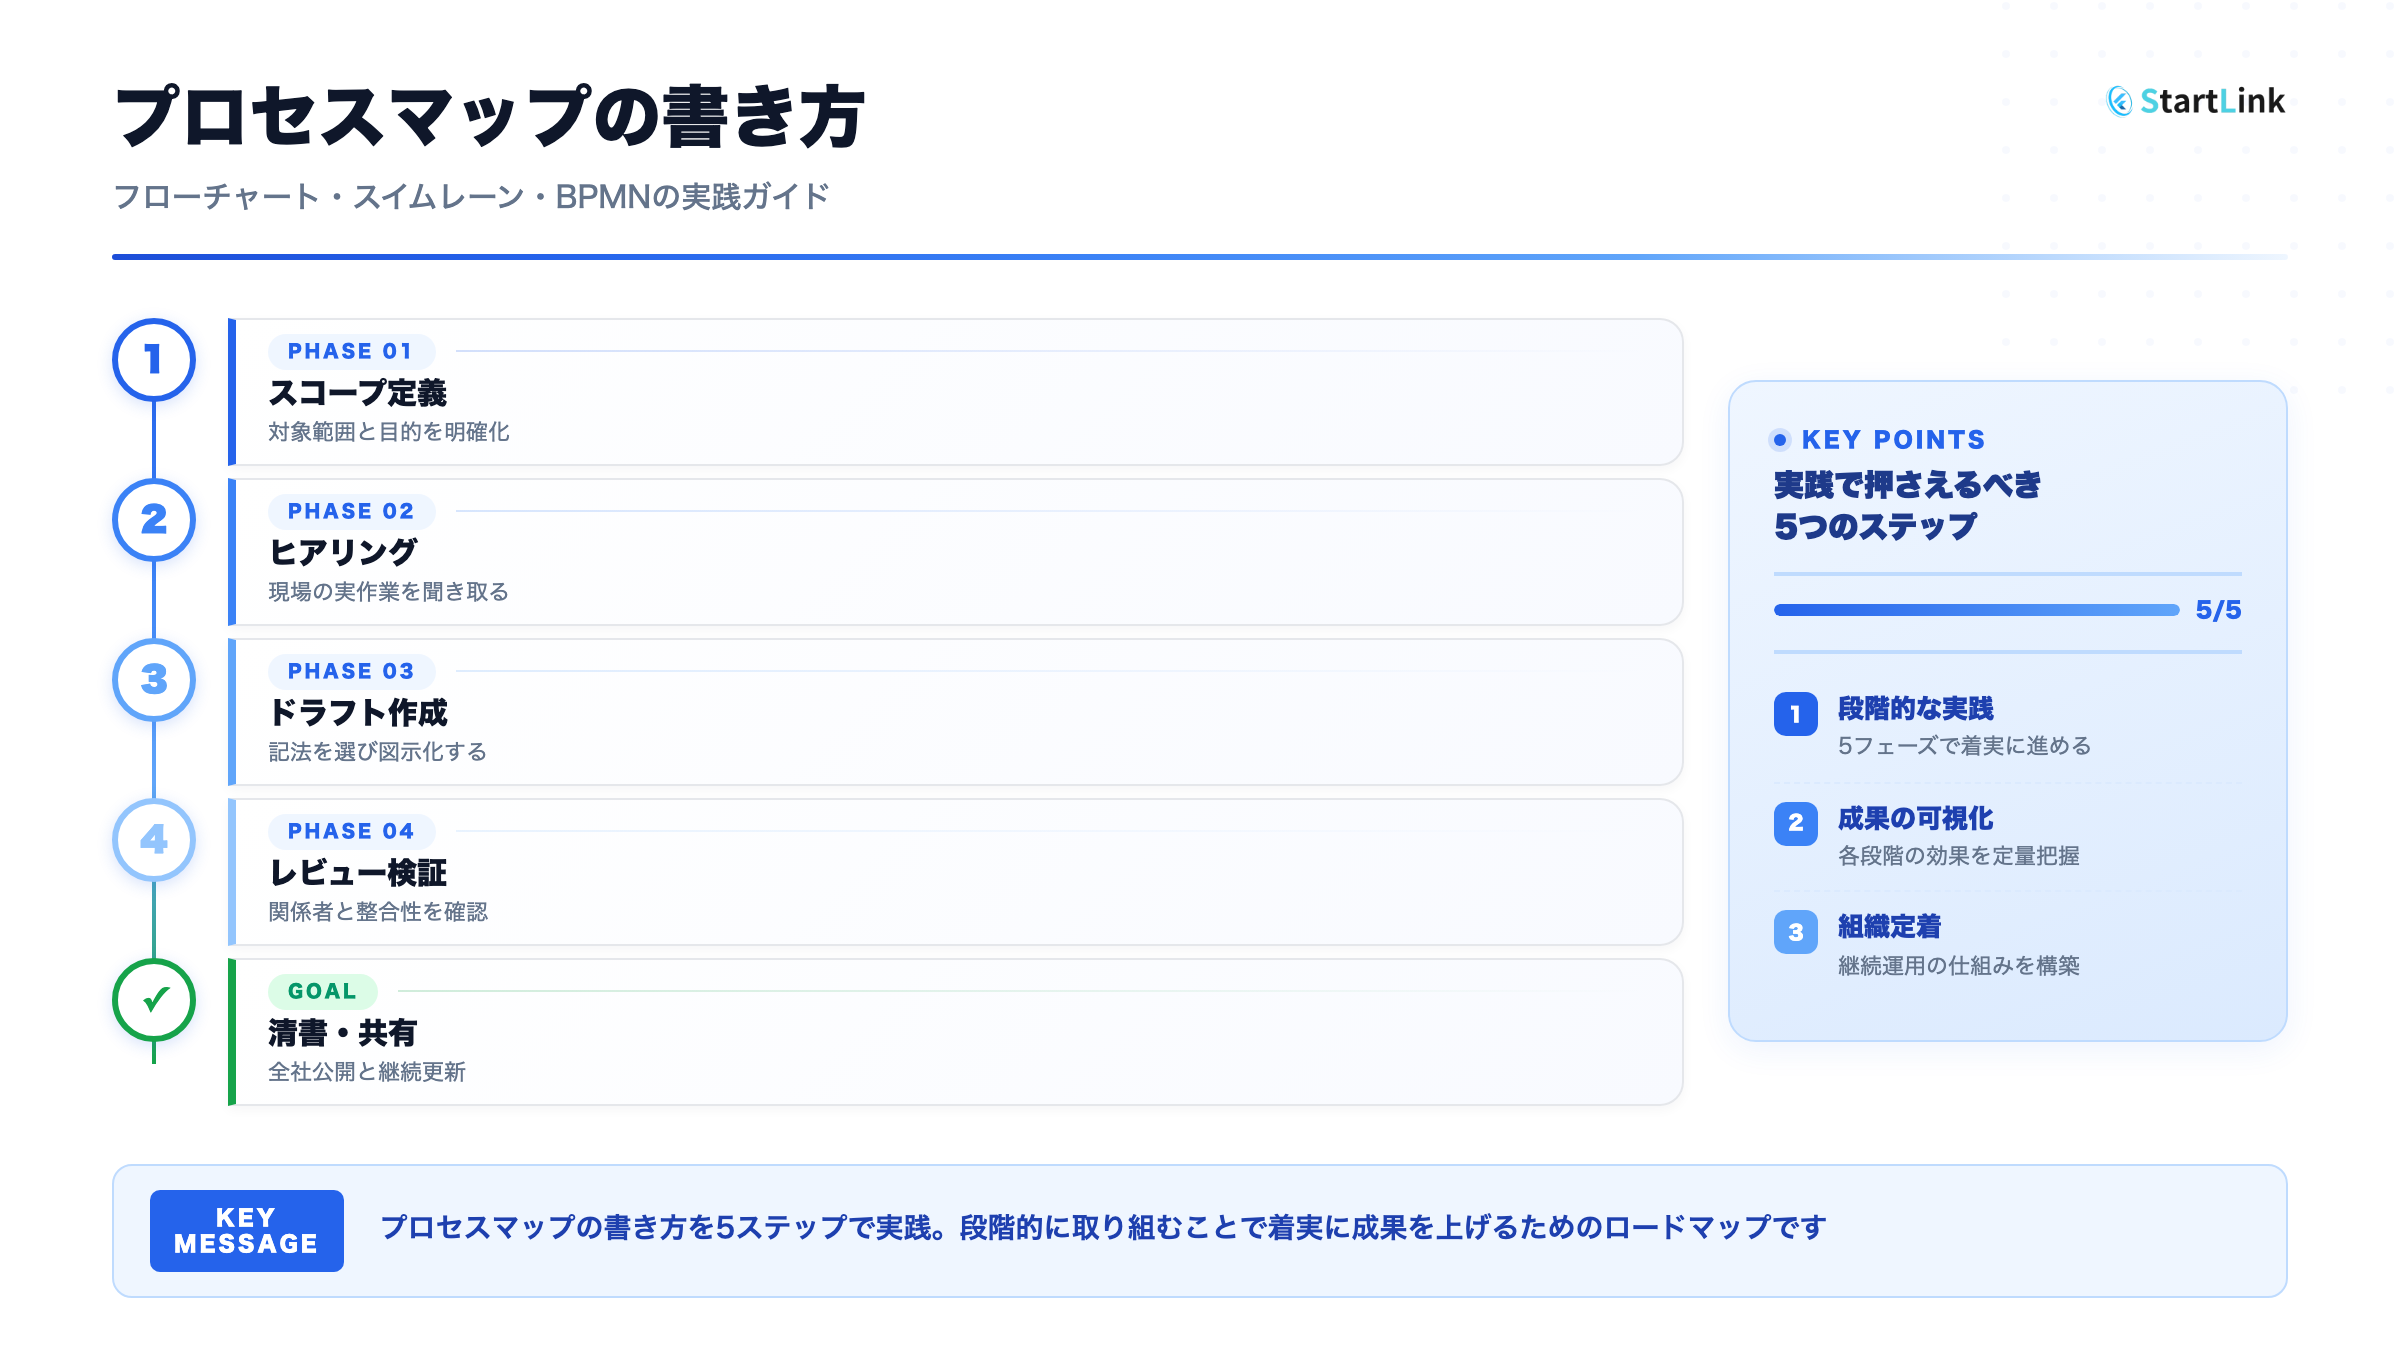Click the KEY POINTS bullet dot
Viewport: 2400px width, 1350px height.
(x=1780, y=440)
